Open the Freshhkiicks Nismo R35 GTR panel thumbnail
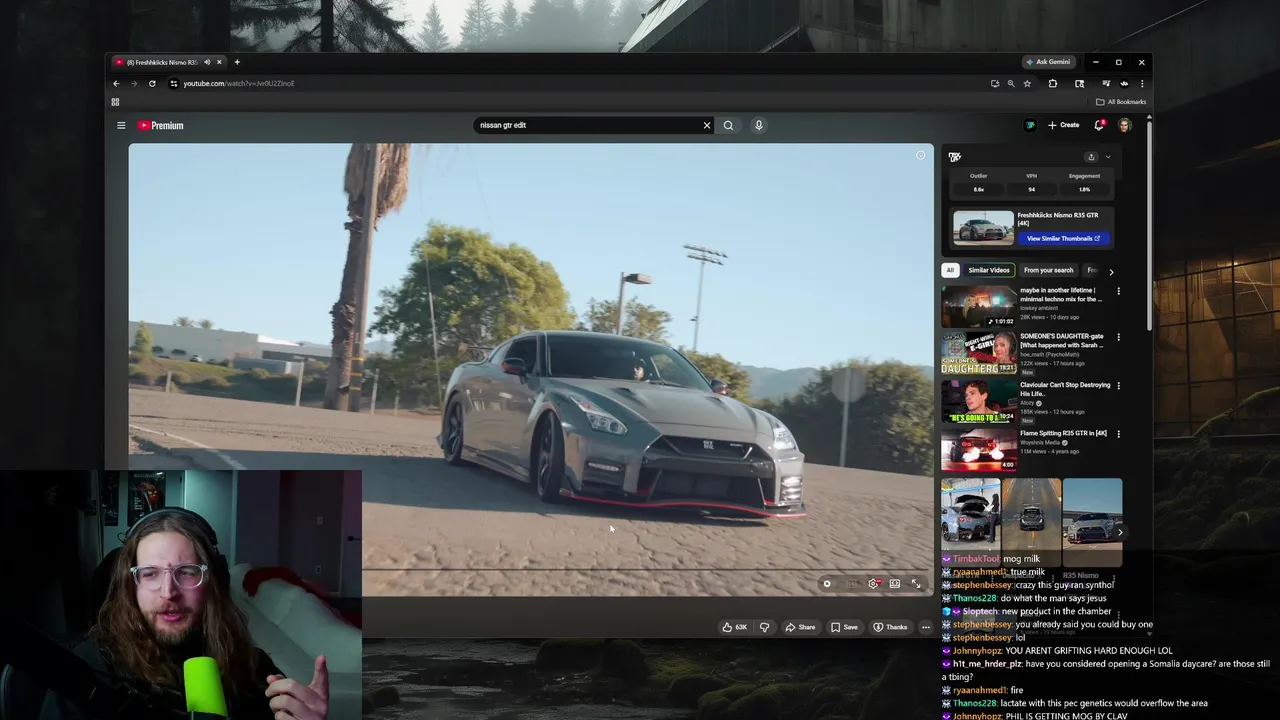The width and height of the screenshot is (1280, 720). point(983,228)
